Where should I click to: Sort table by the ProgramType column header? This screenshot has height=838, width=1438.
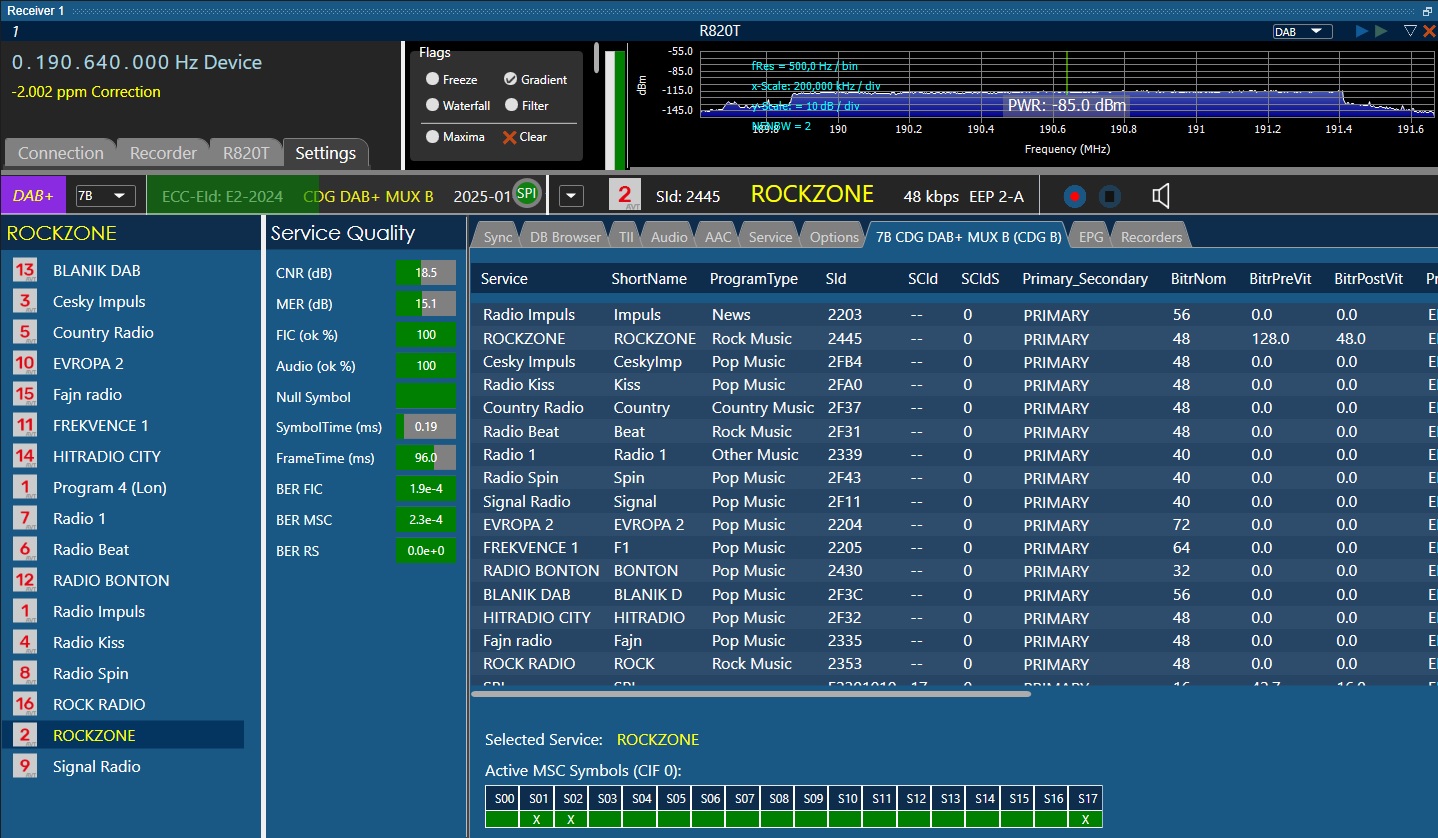(x=754, y=279)
